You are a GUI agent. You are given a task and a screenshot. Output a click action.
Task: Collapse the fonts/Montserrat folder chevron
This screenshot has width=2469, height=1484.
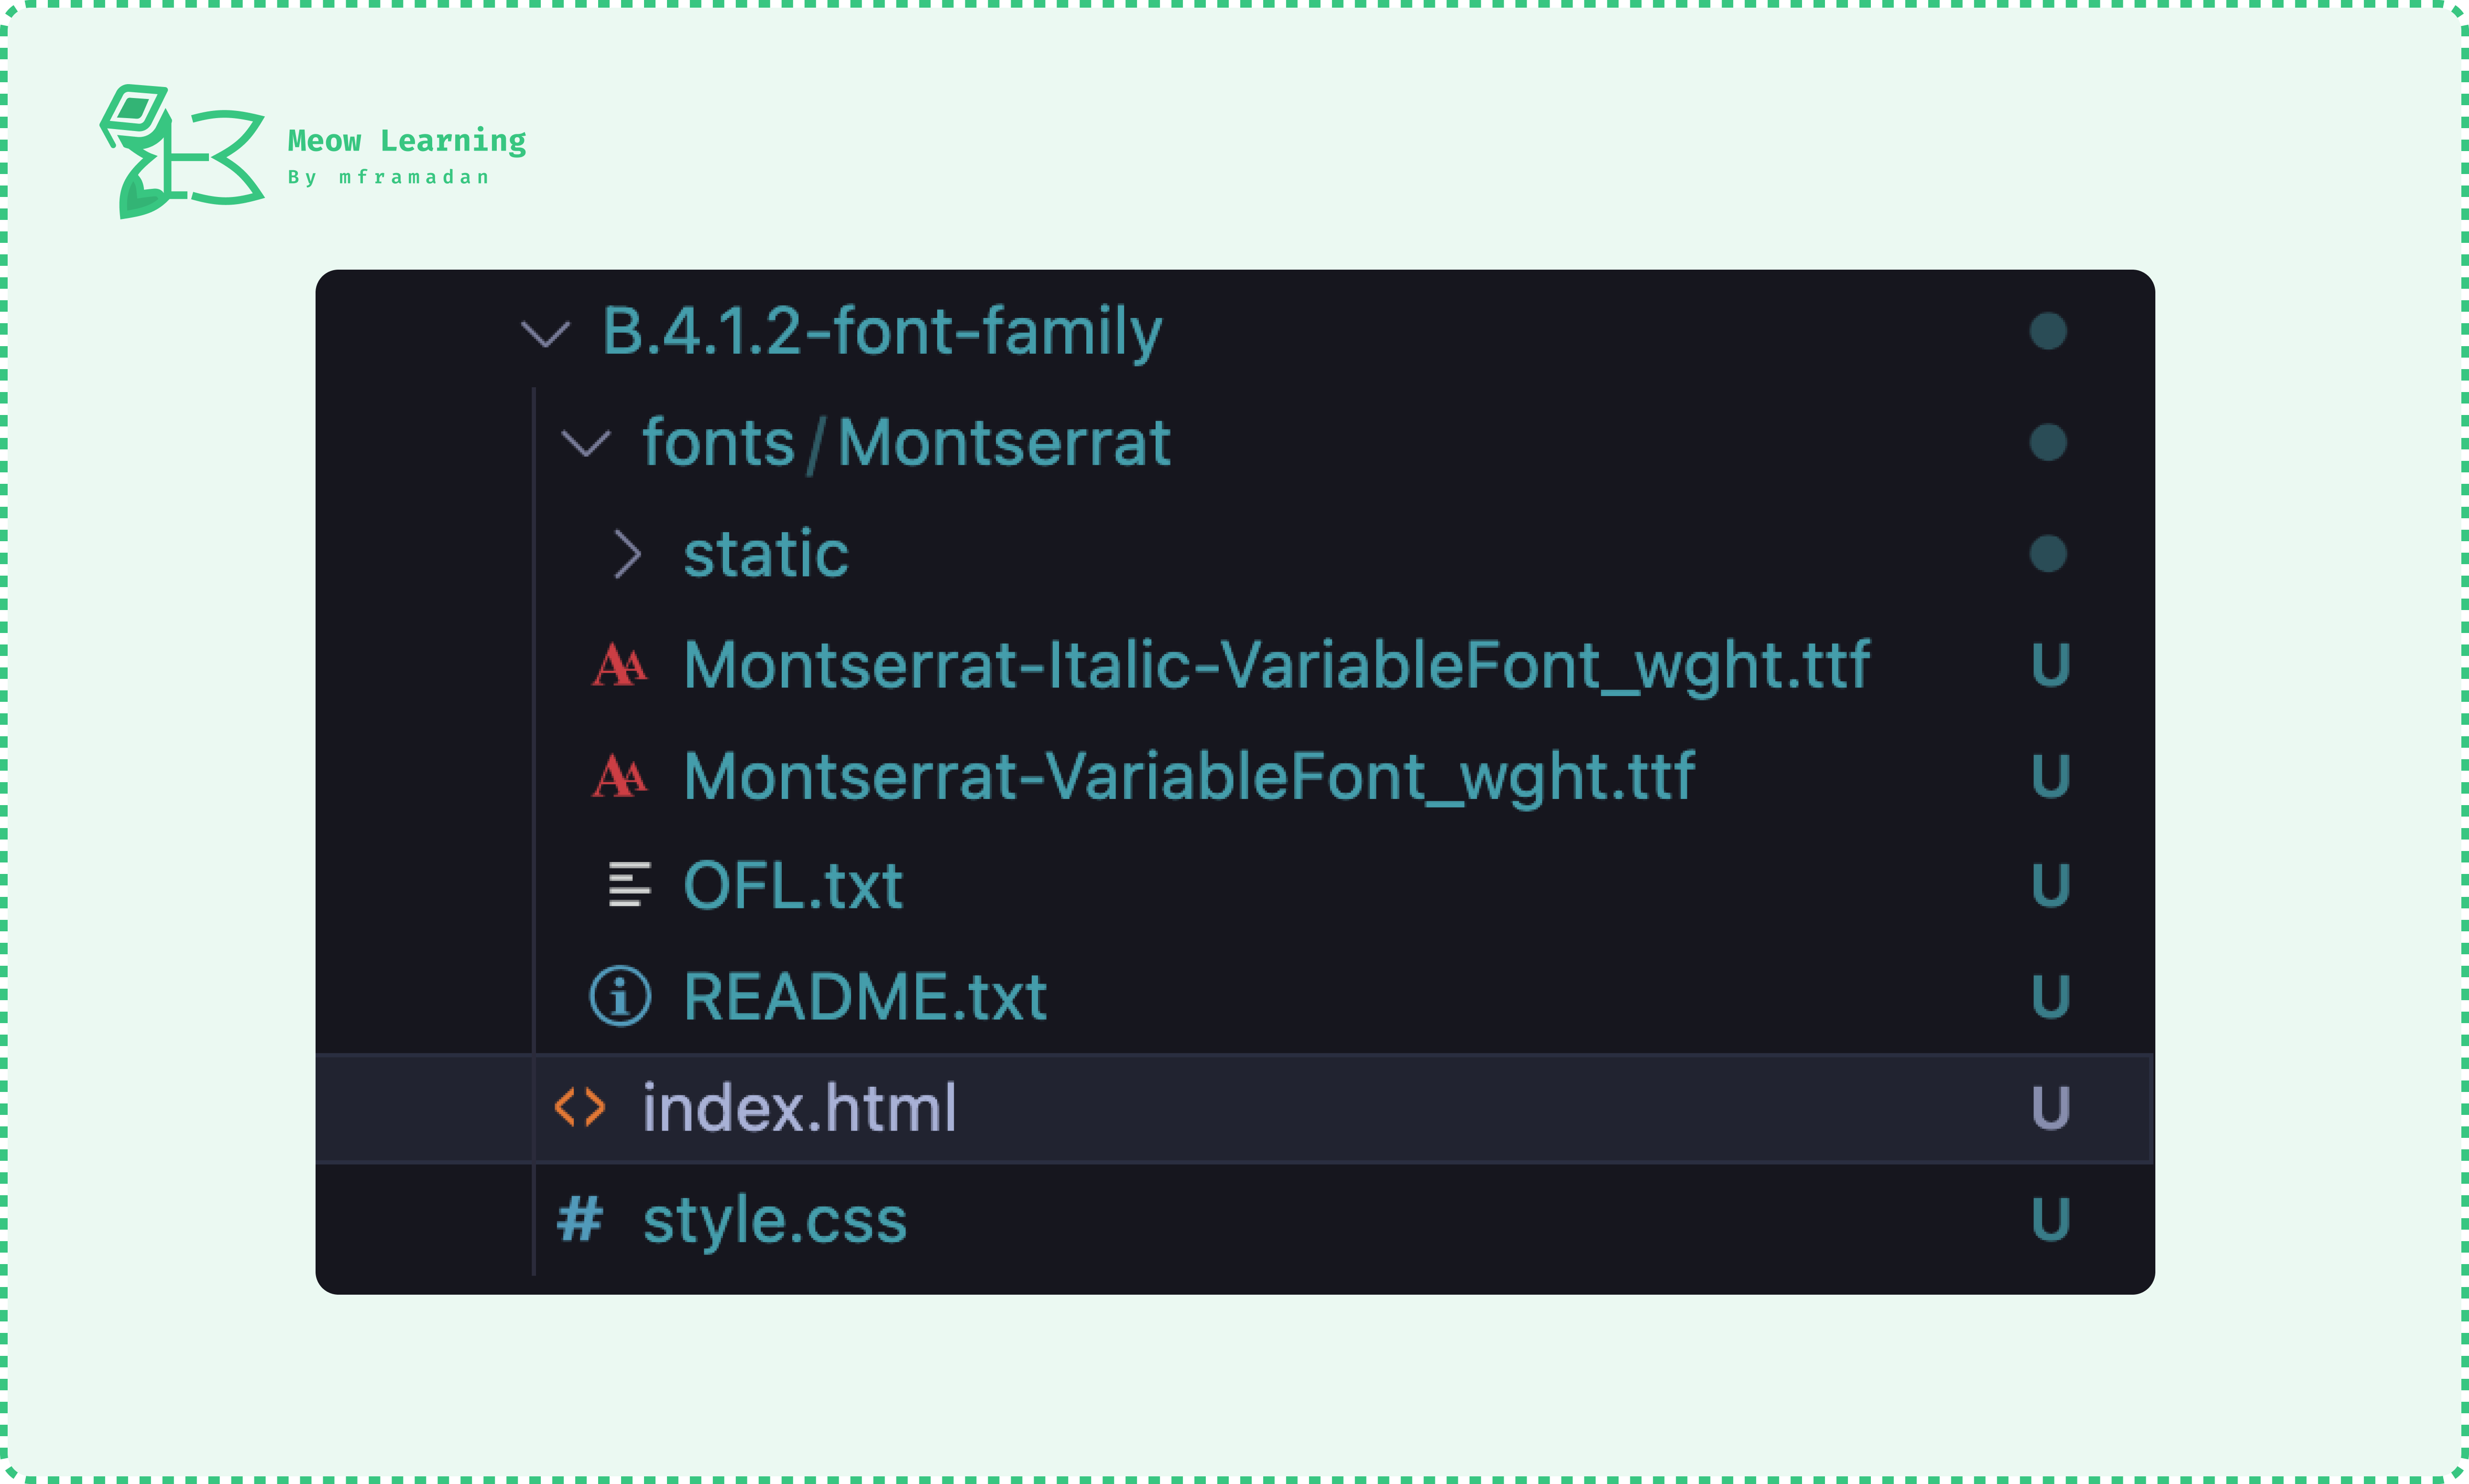click(585, 443)
